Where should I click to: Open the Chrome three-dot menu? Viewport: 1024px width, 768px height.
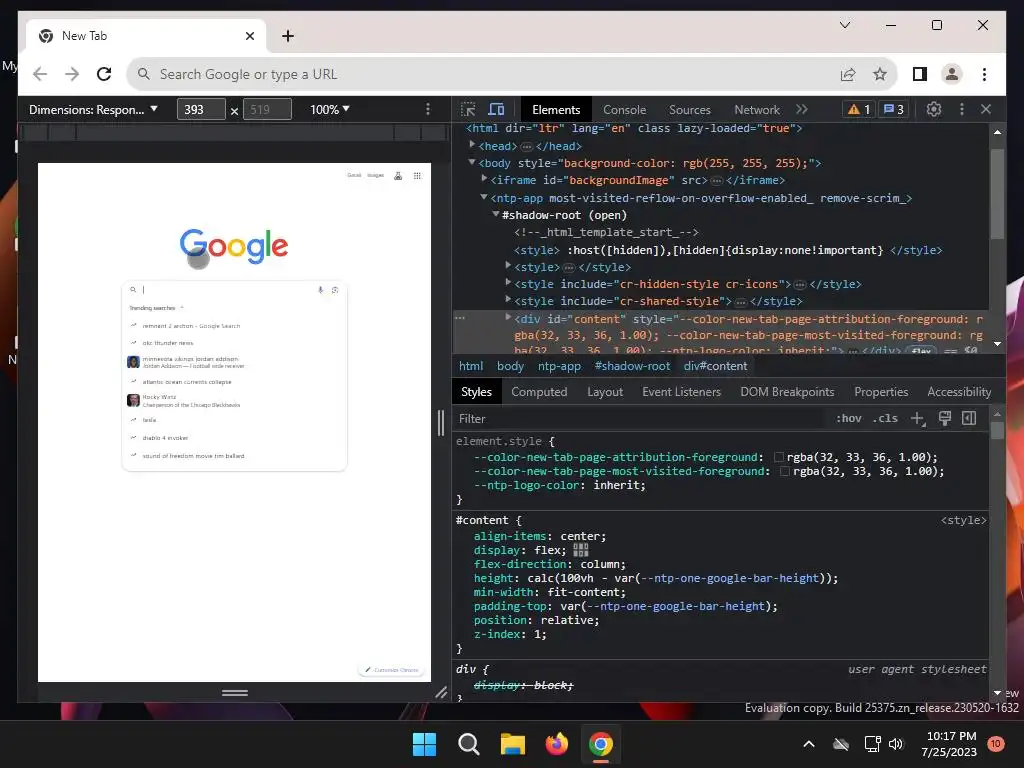pos(984,74)
